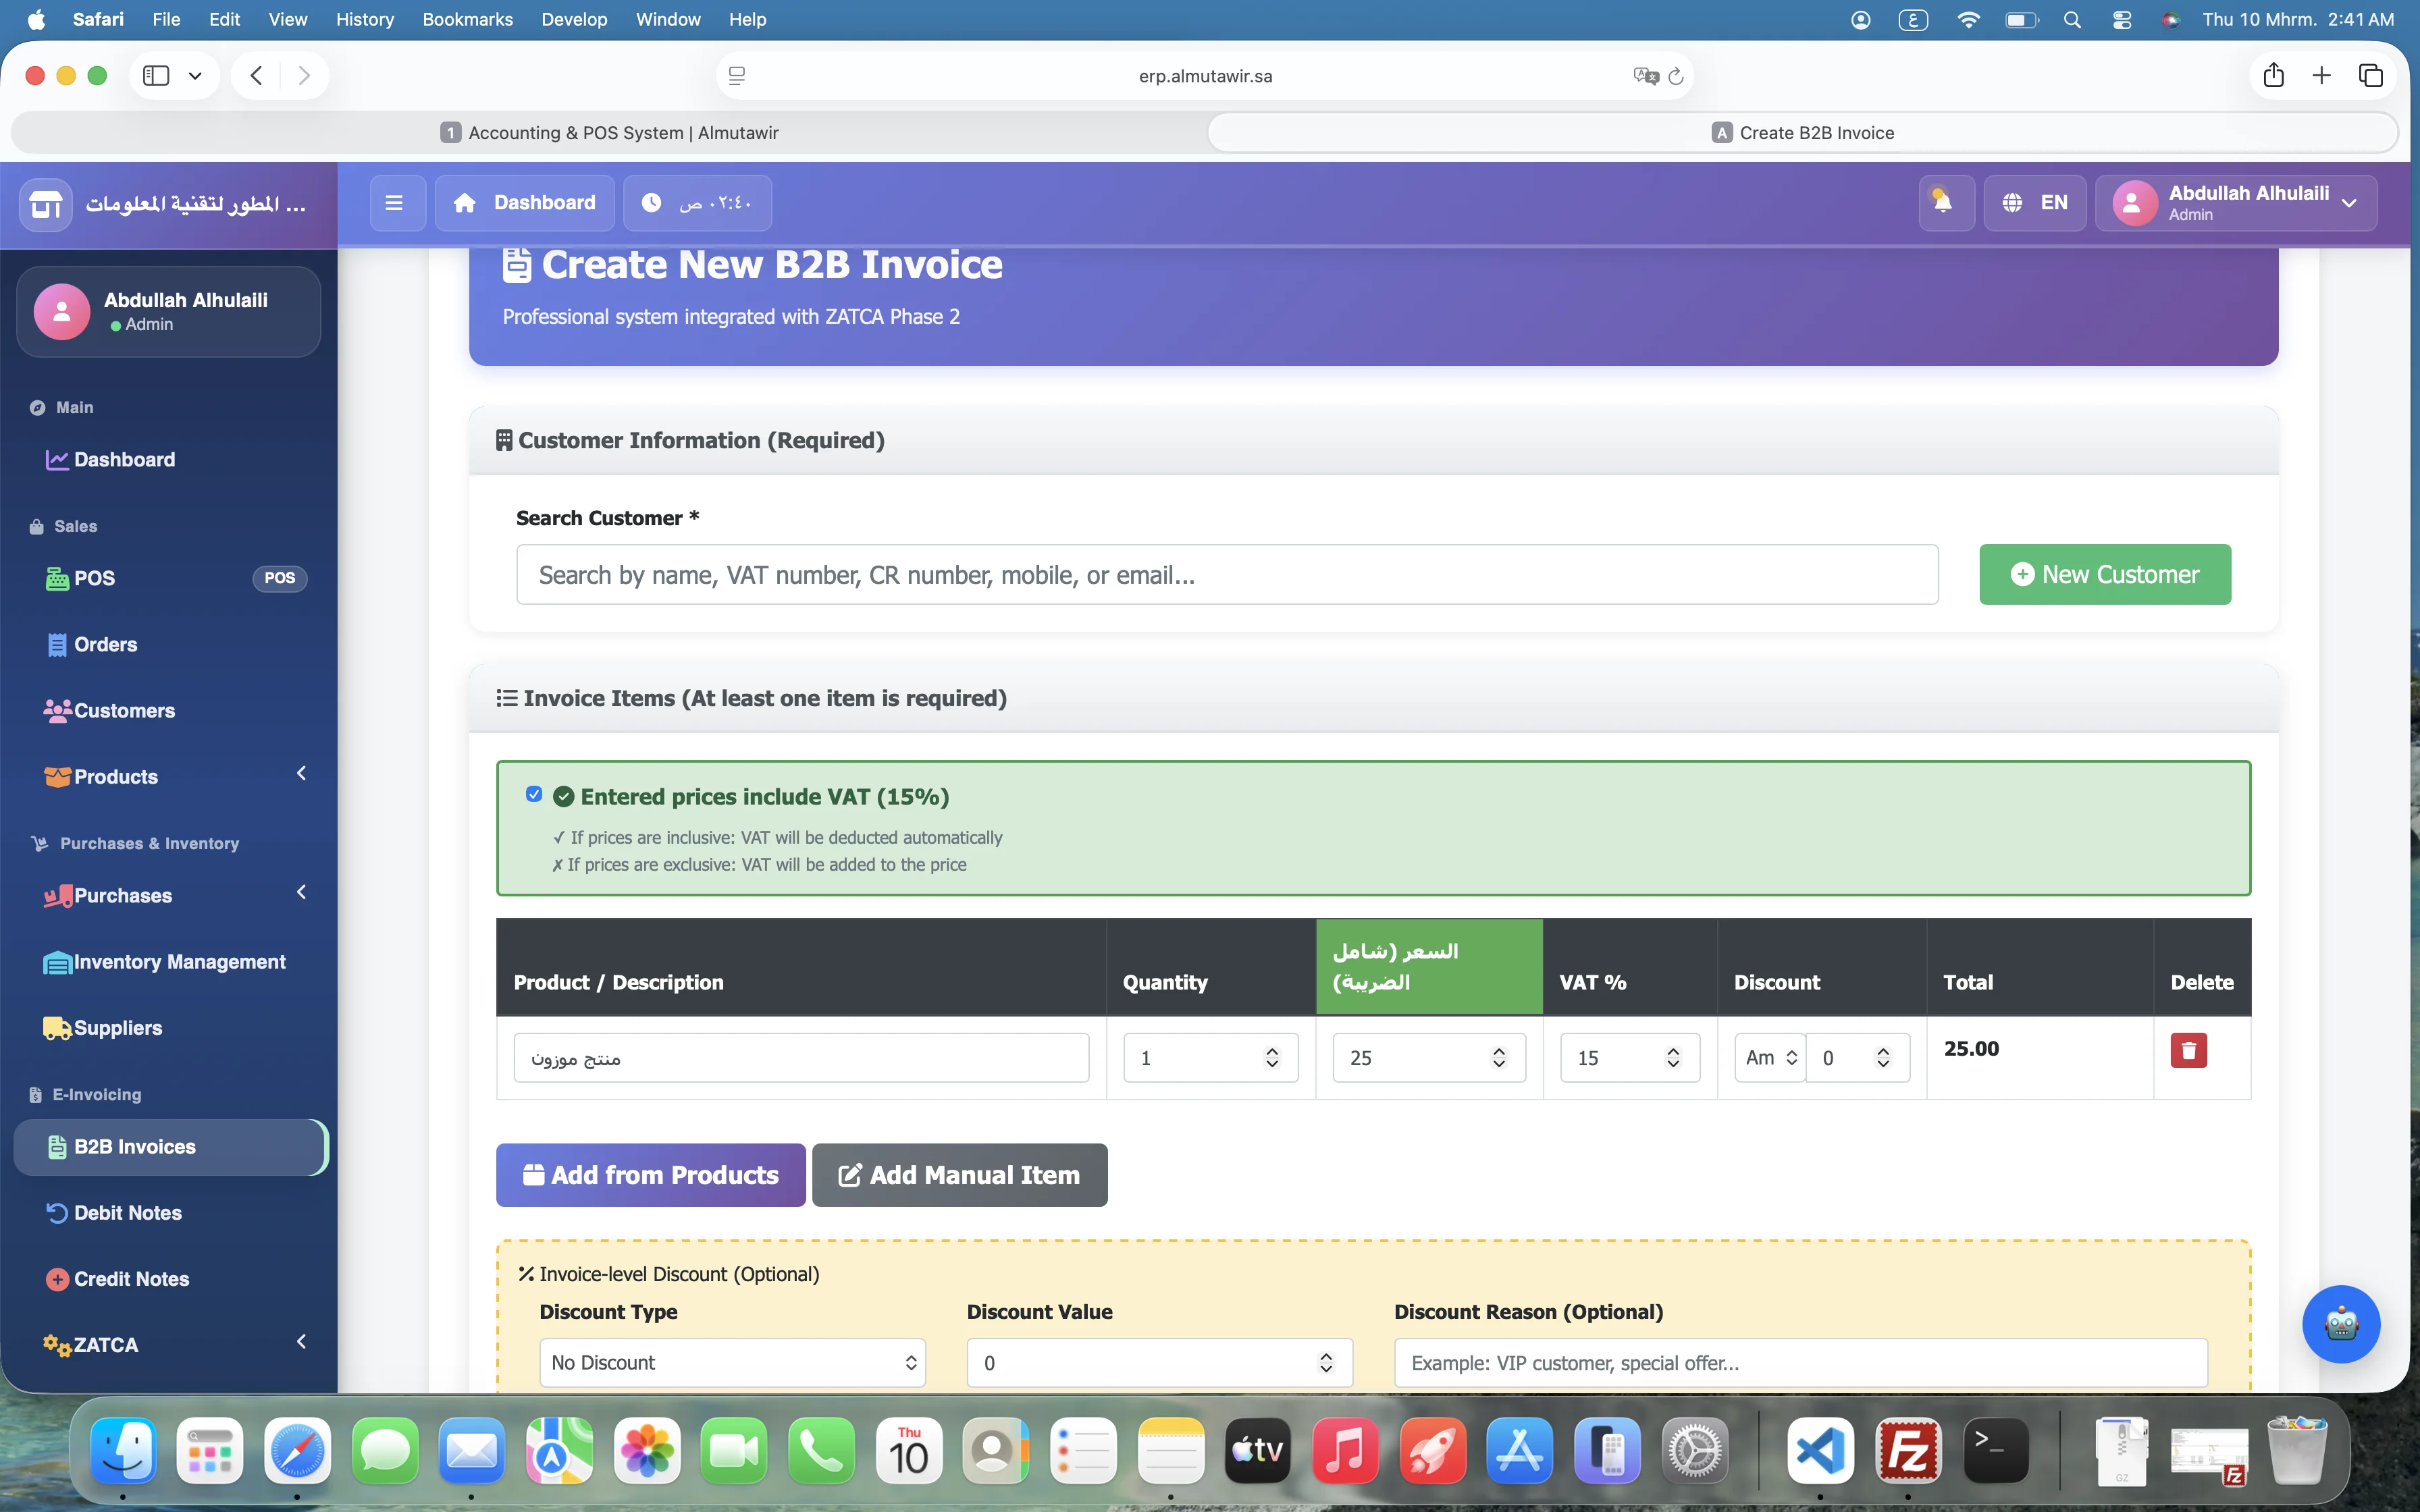The width and height of the screenshot is (2420, 1512).
Task: Switch language with EN button
Action: click(2035, 203)
